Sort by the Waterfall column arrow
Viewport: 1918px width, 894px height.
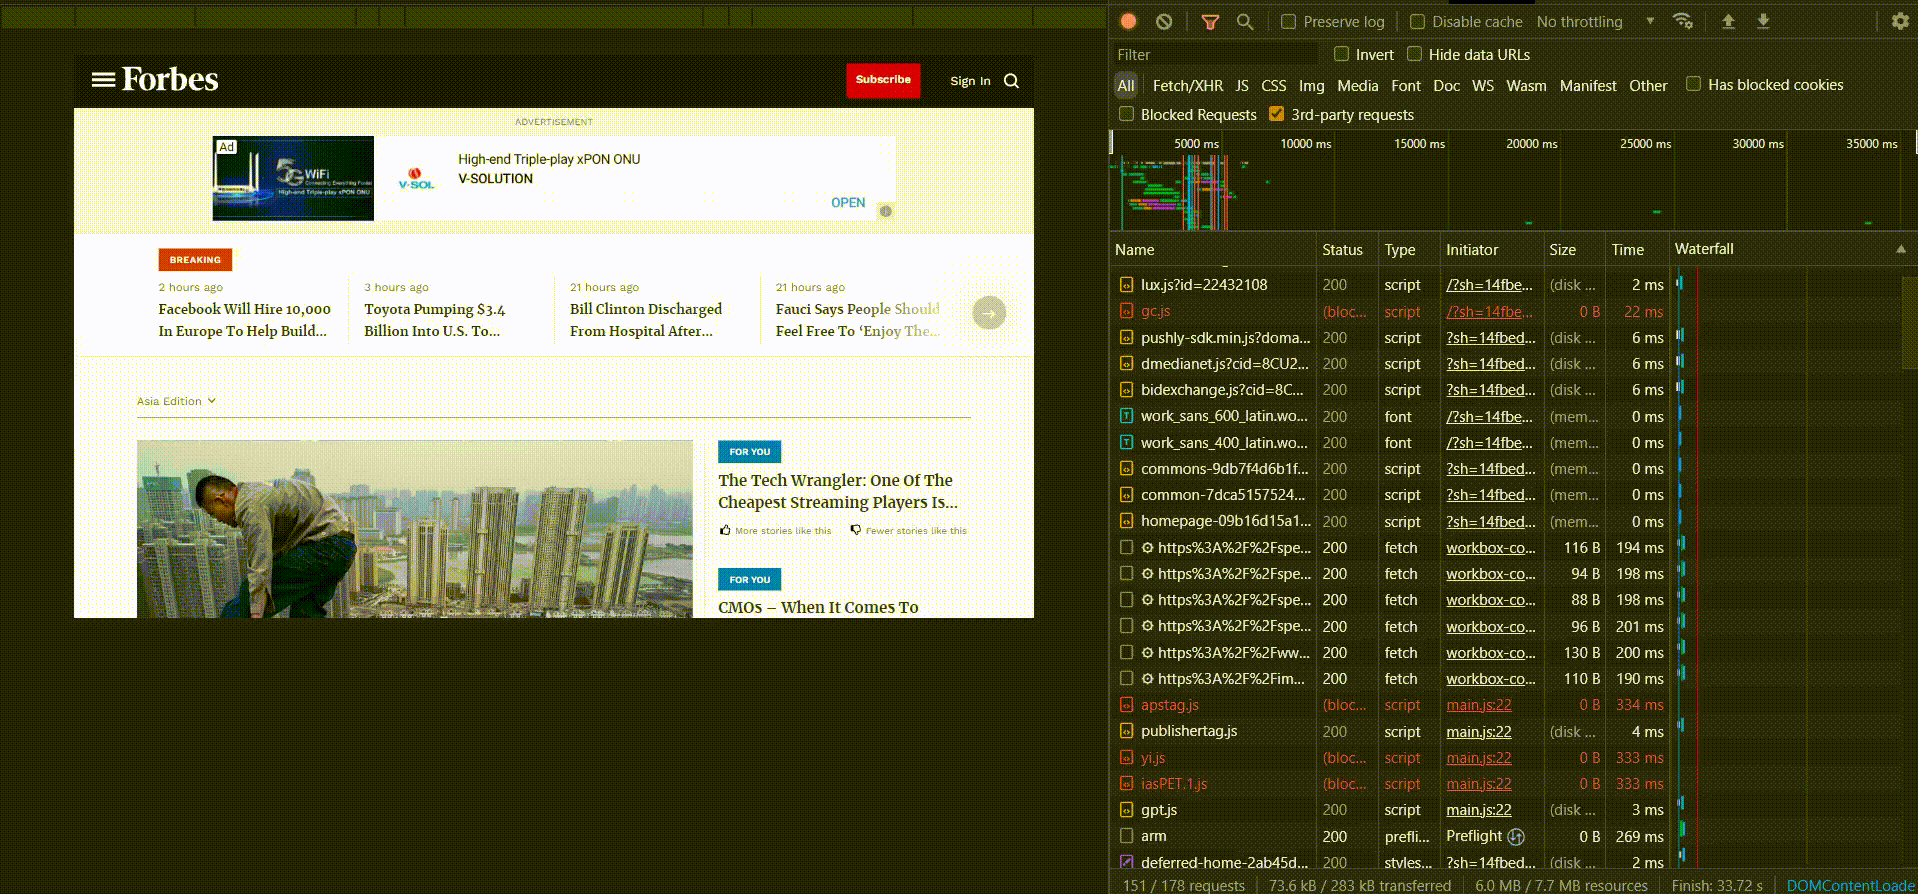pyautogui.click(x=1900, y=249)
